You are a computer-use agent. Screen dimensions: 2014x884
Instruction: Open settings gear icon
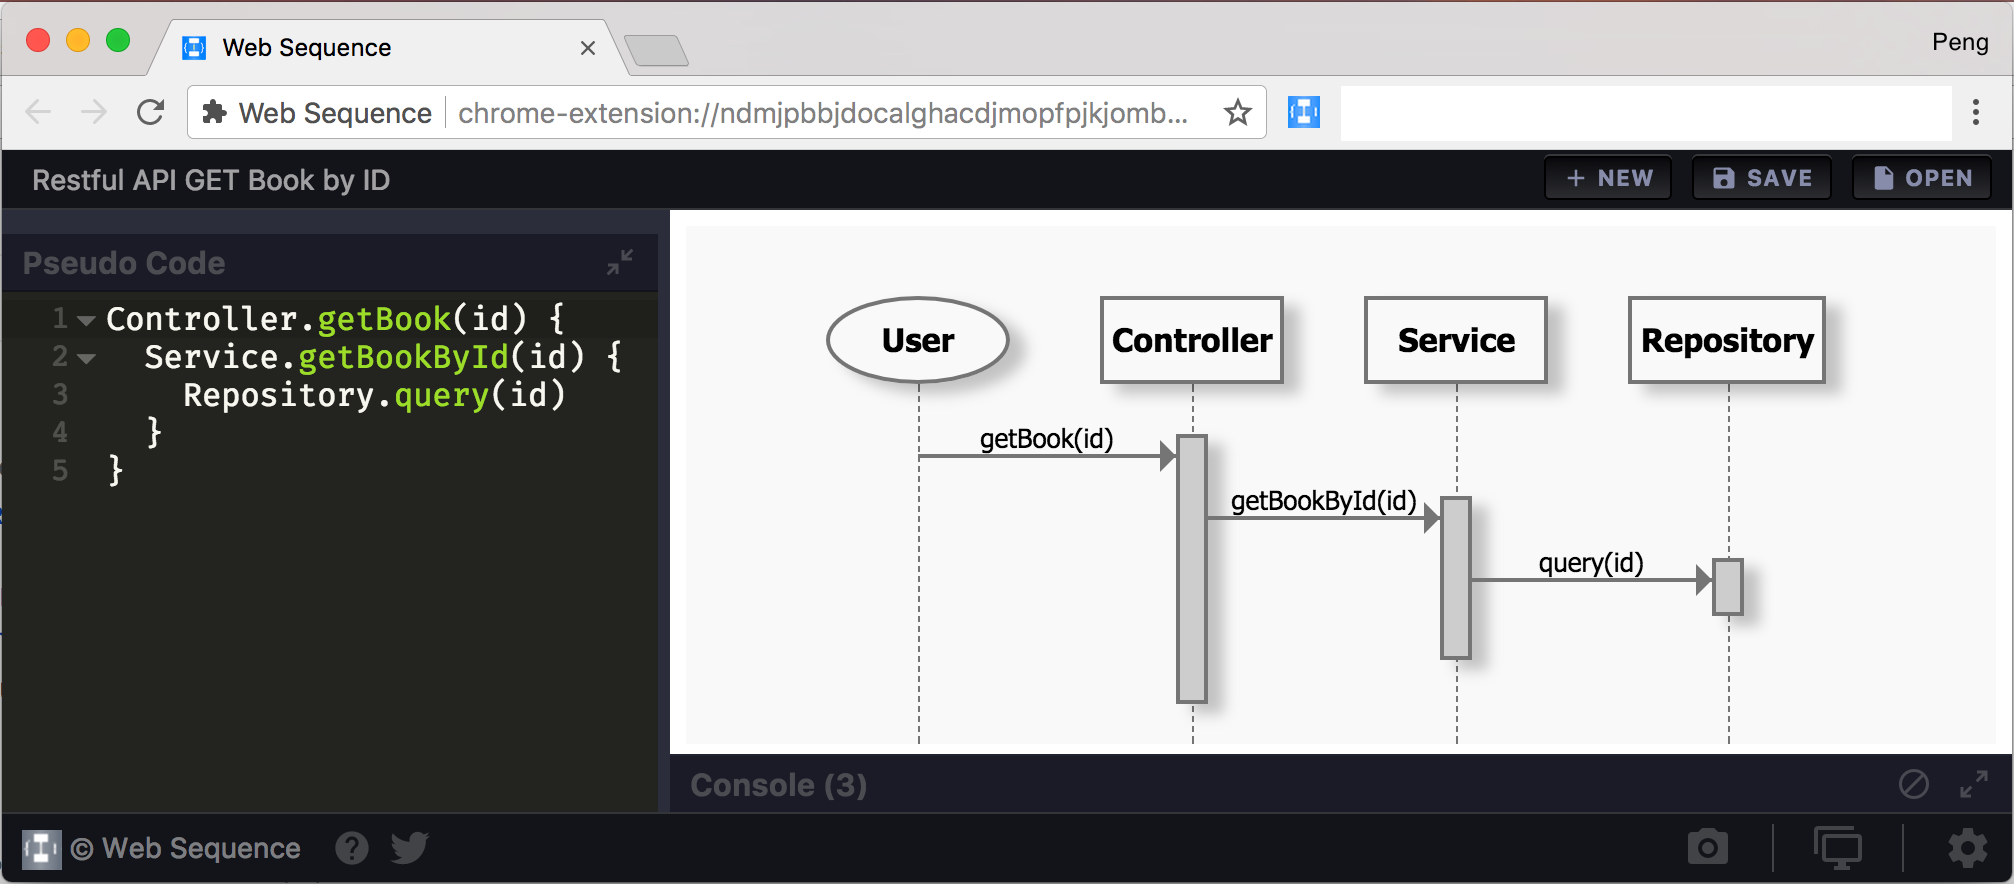tap(1968, 848)
